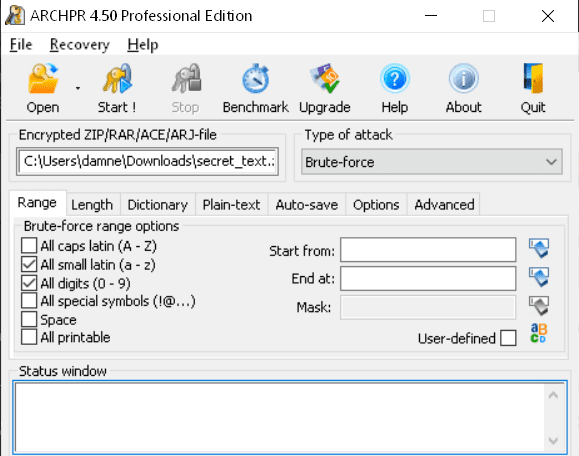
Task: Select the Range tab
Action: tap(37, 203)
